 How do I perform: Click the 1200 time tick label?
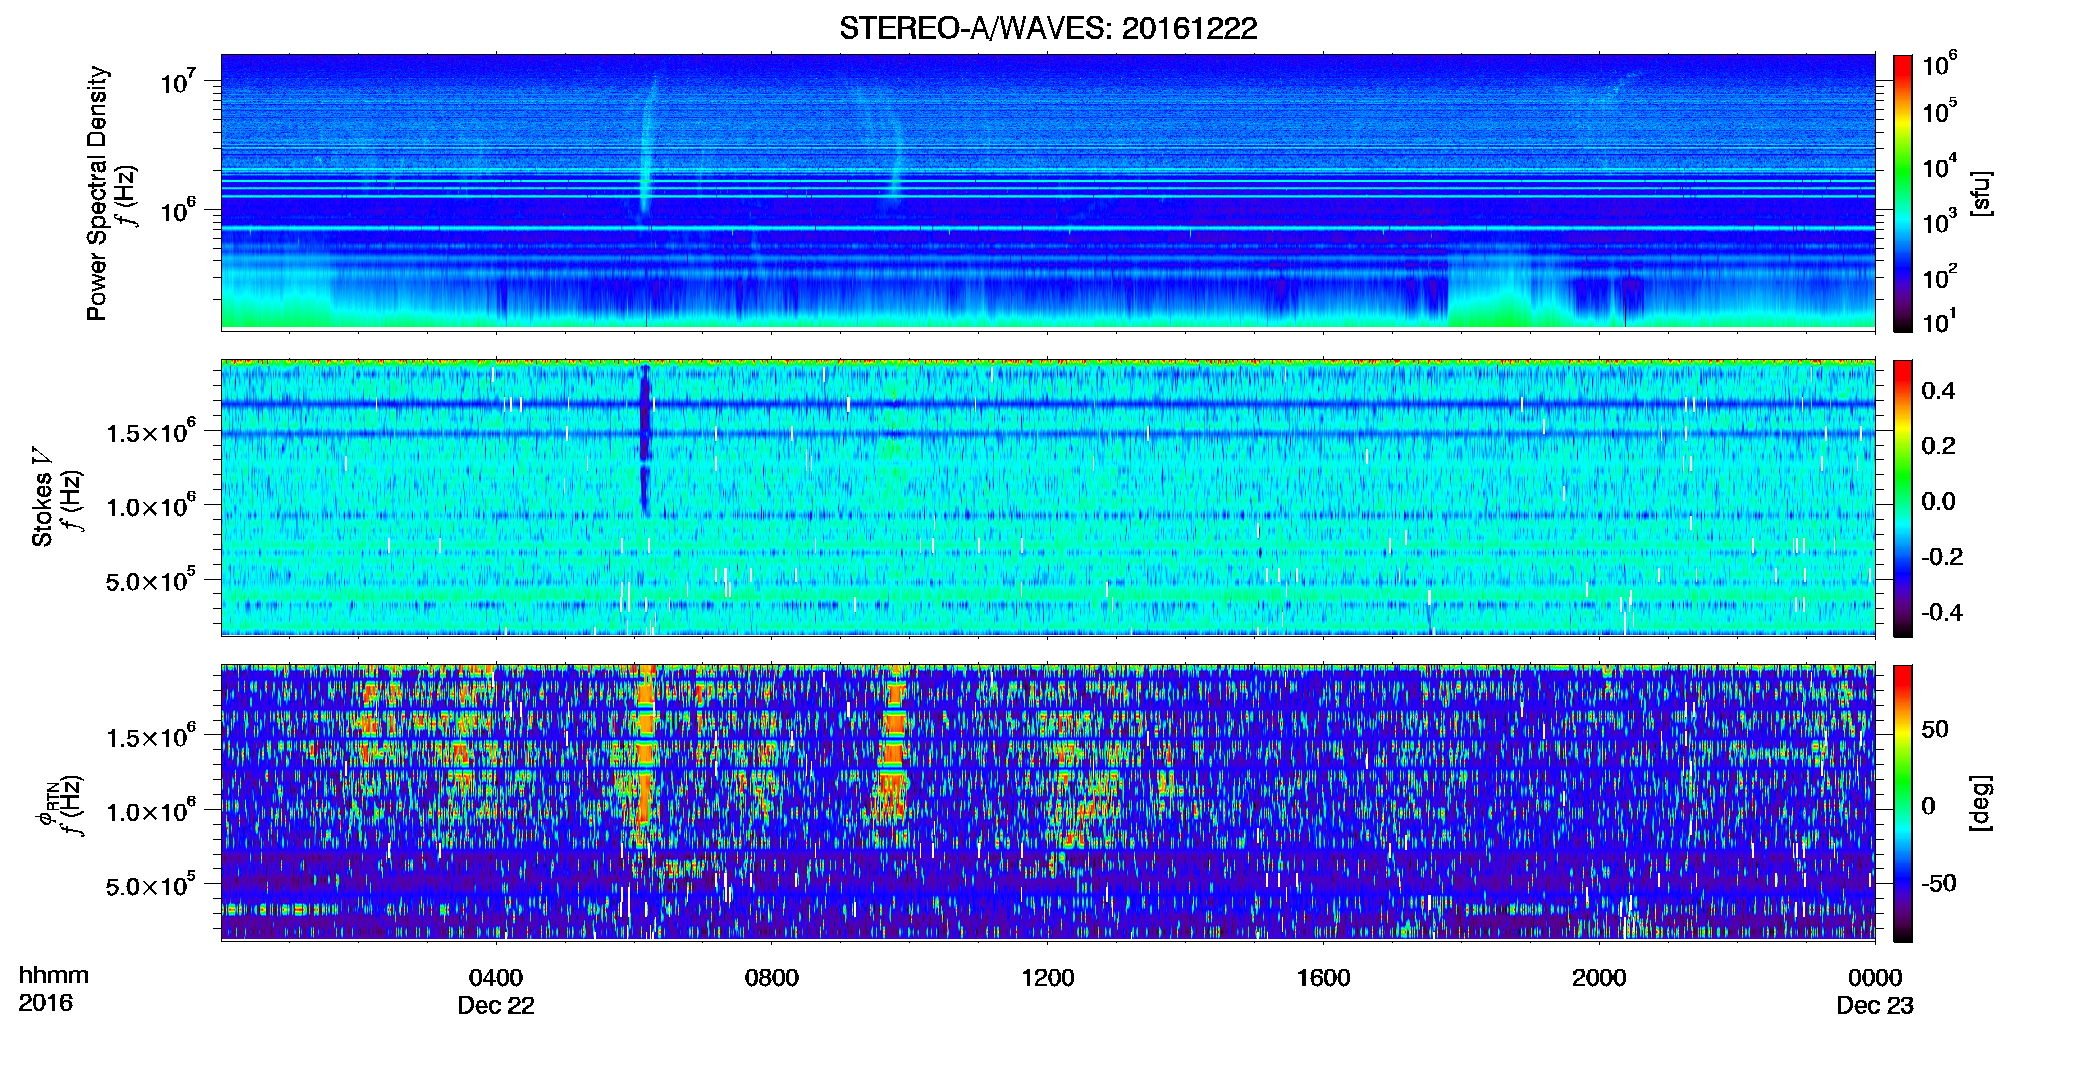[x=1048, y=977]
